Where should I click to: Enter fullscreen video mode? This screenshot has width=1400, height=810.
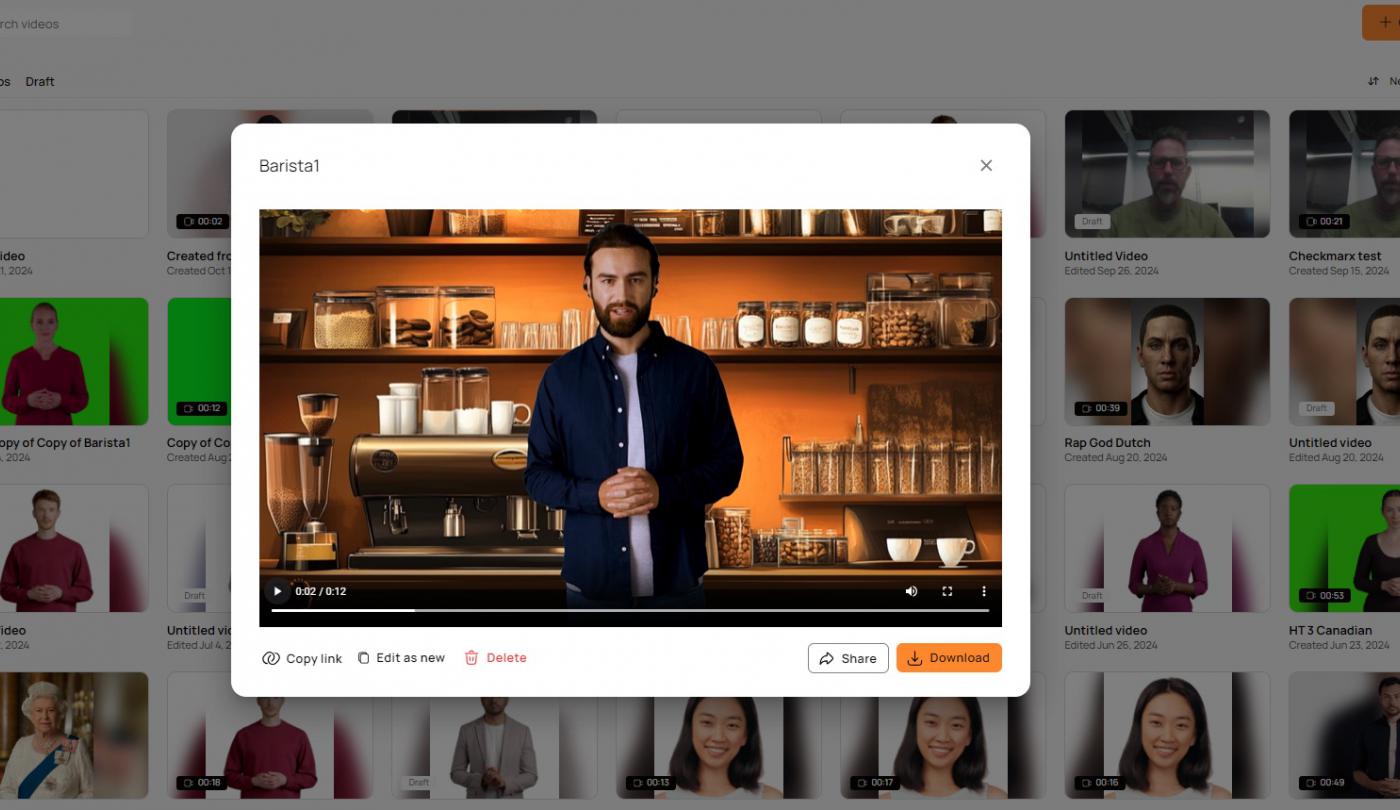pyautogui.click(x=947, y=591)
